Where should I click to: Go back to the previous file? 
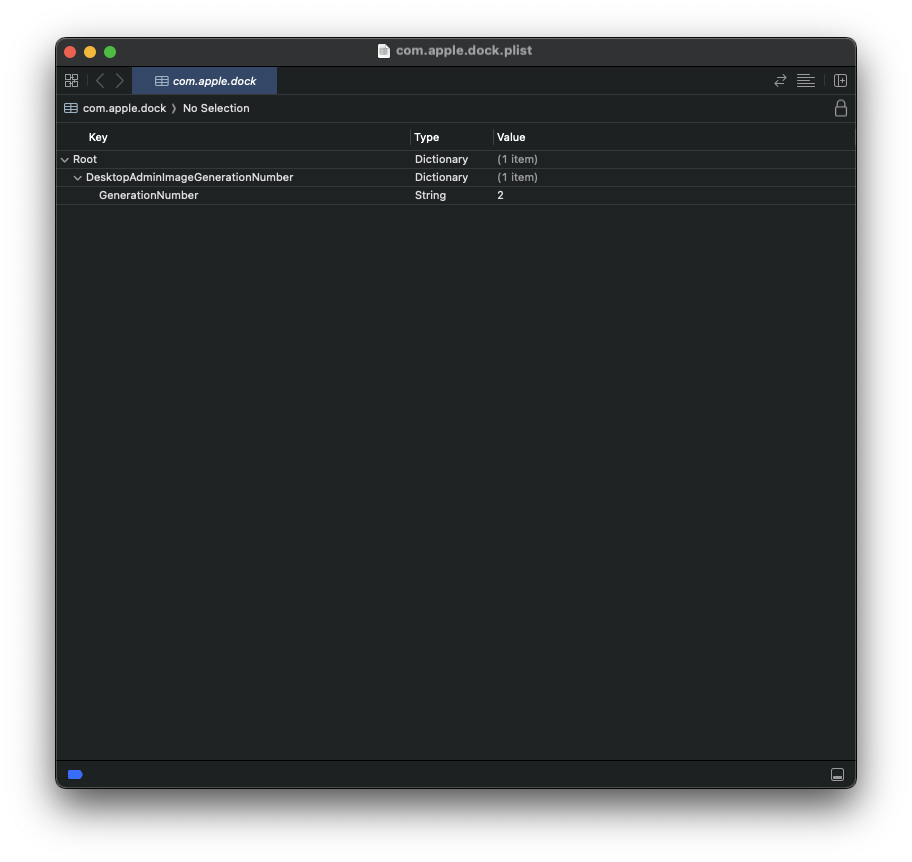(x=100, y=81)
